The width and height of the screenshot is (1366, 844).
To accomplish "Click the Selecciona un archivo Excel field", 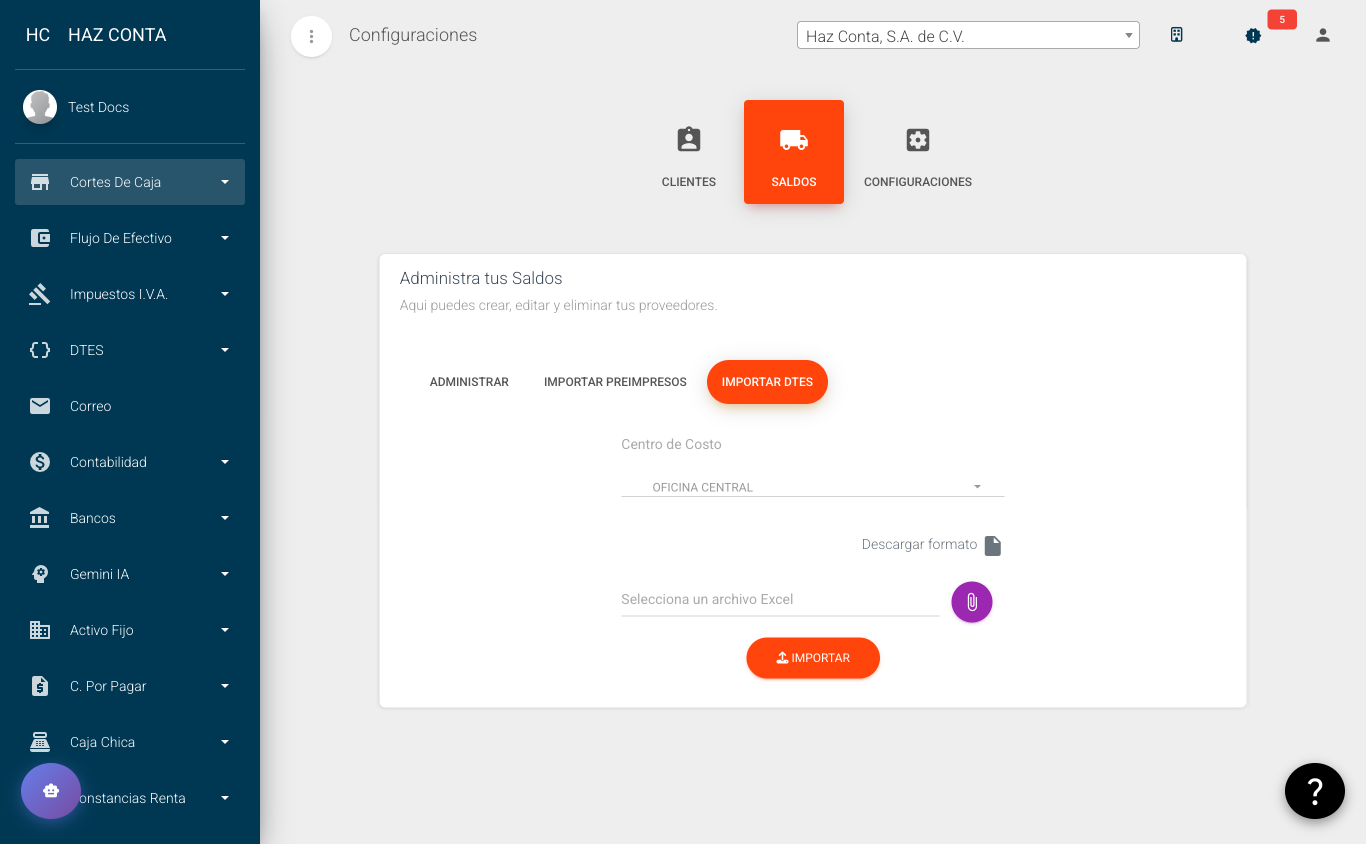I will pos(779,600).
